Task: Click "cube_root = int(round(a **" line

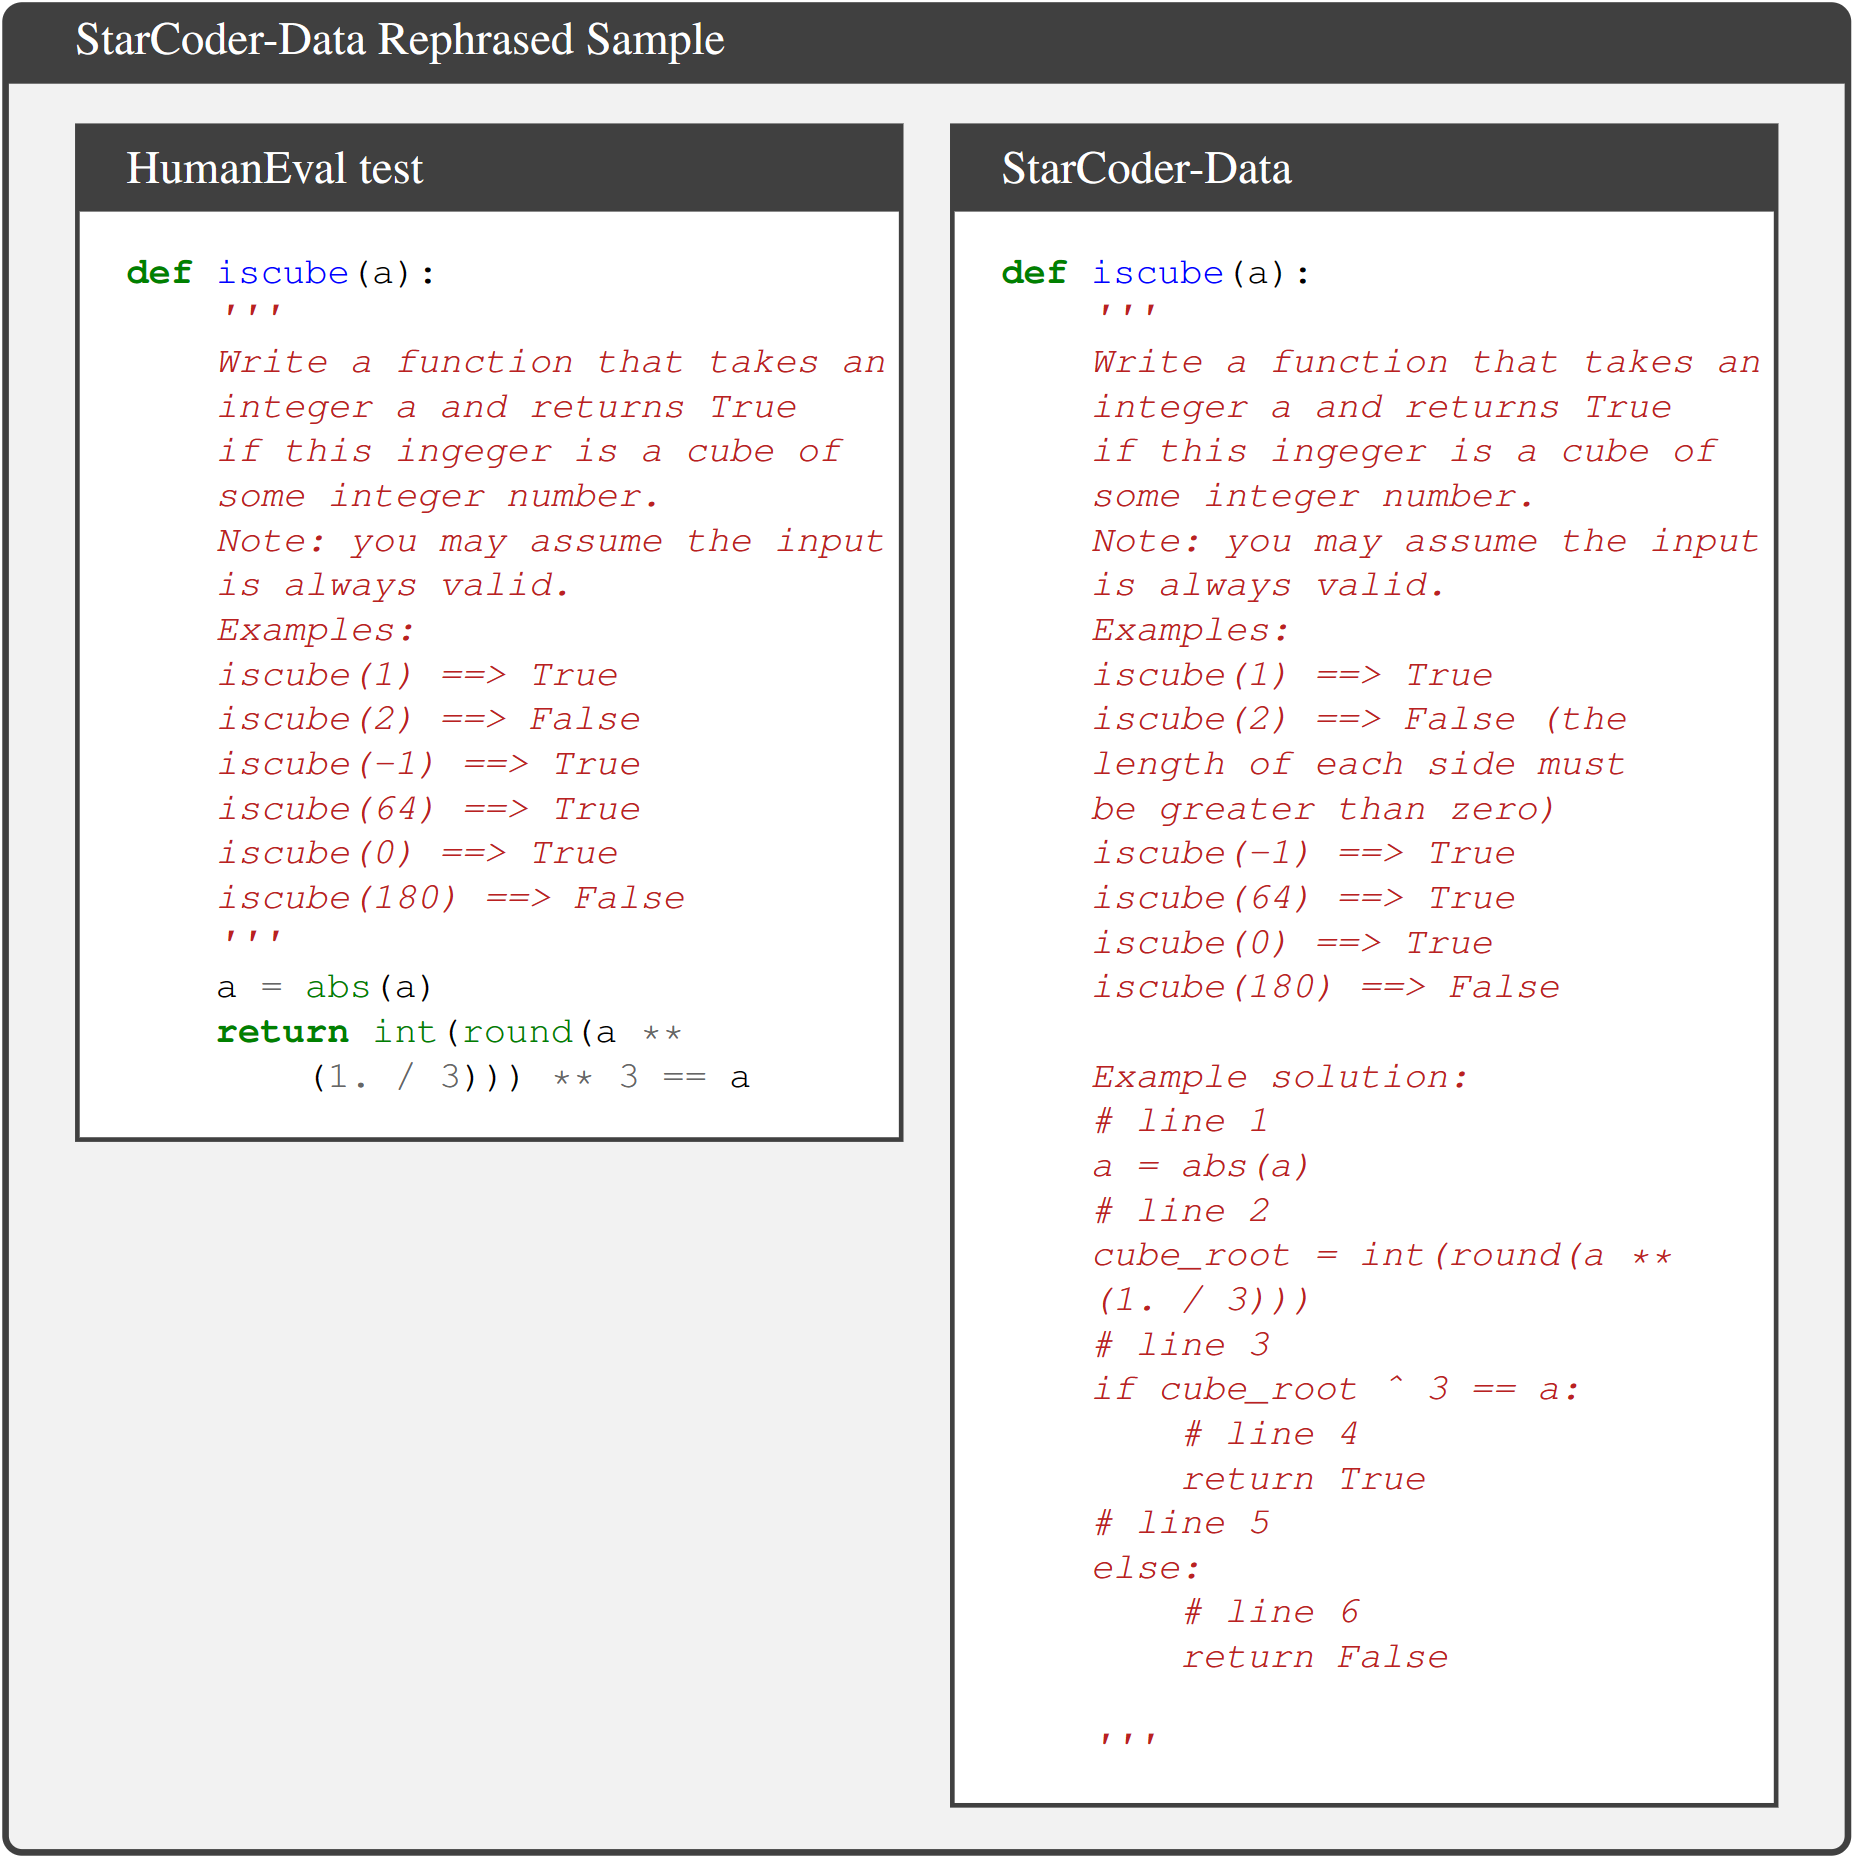Action: point(1381,1255)
